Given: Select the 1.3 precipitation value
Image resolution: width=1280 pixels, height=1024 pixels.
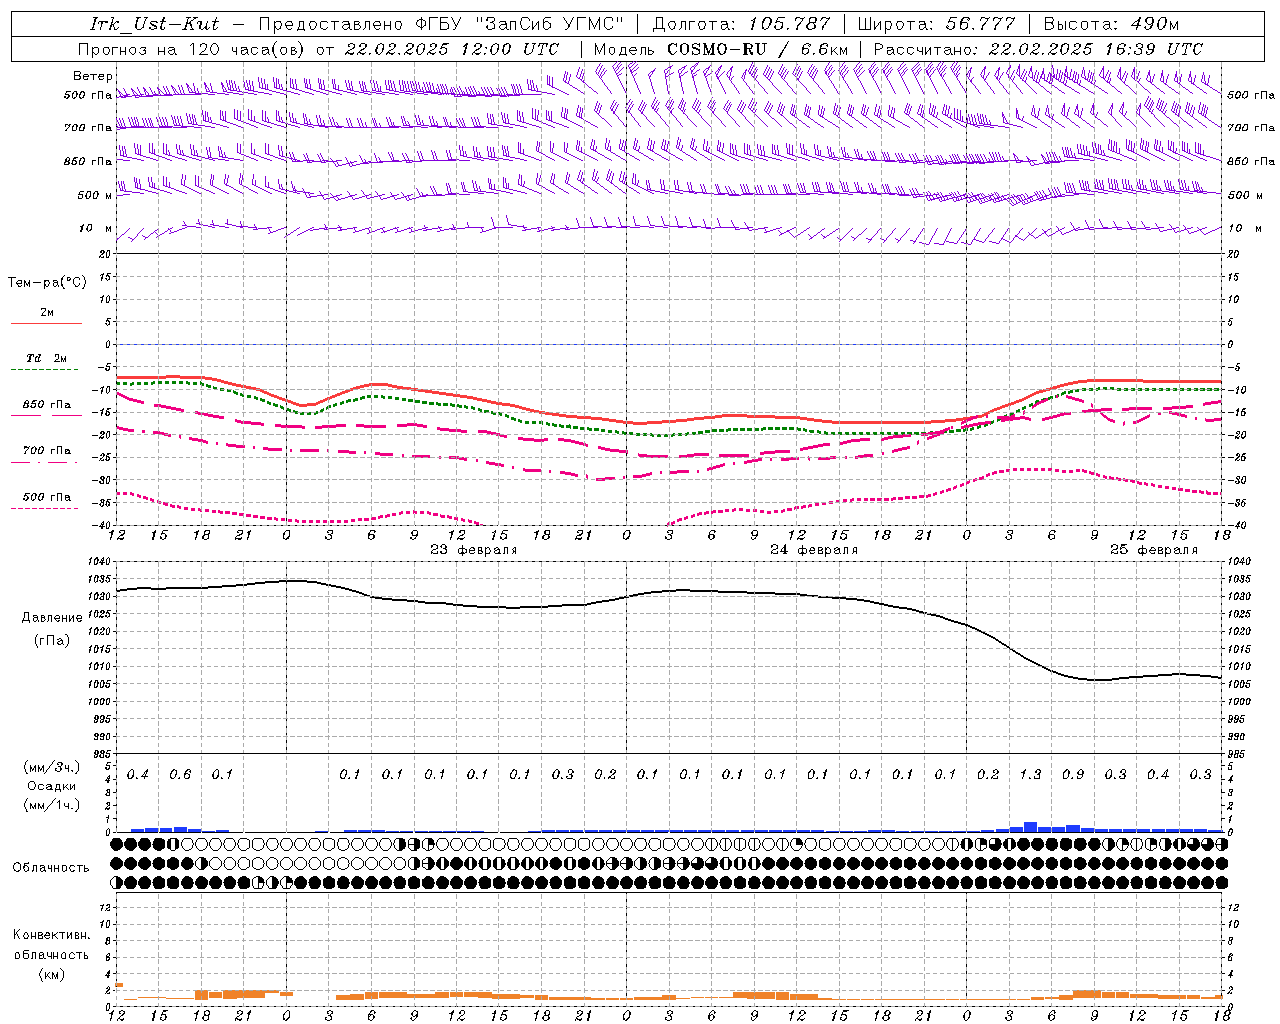Looking at the screenshot, I should (1030, 775).
